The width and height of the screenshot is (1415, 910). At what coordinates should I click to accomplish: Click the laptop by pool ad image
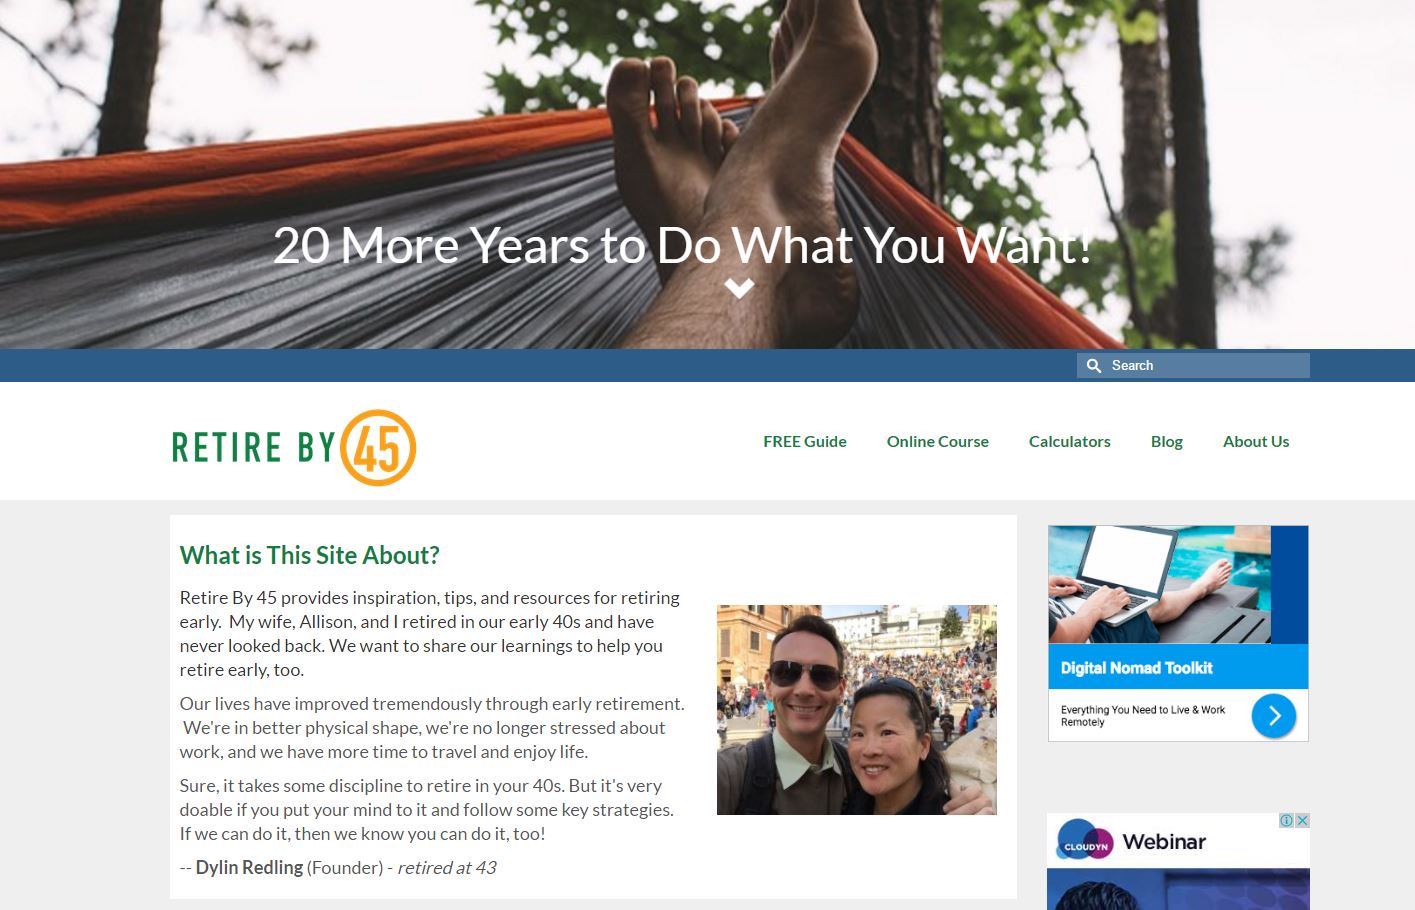click(x=1160, y=584)
